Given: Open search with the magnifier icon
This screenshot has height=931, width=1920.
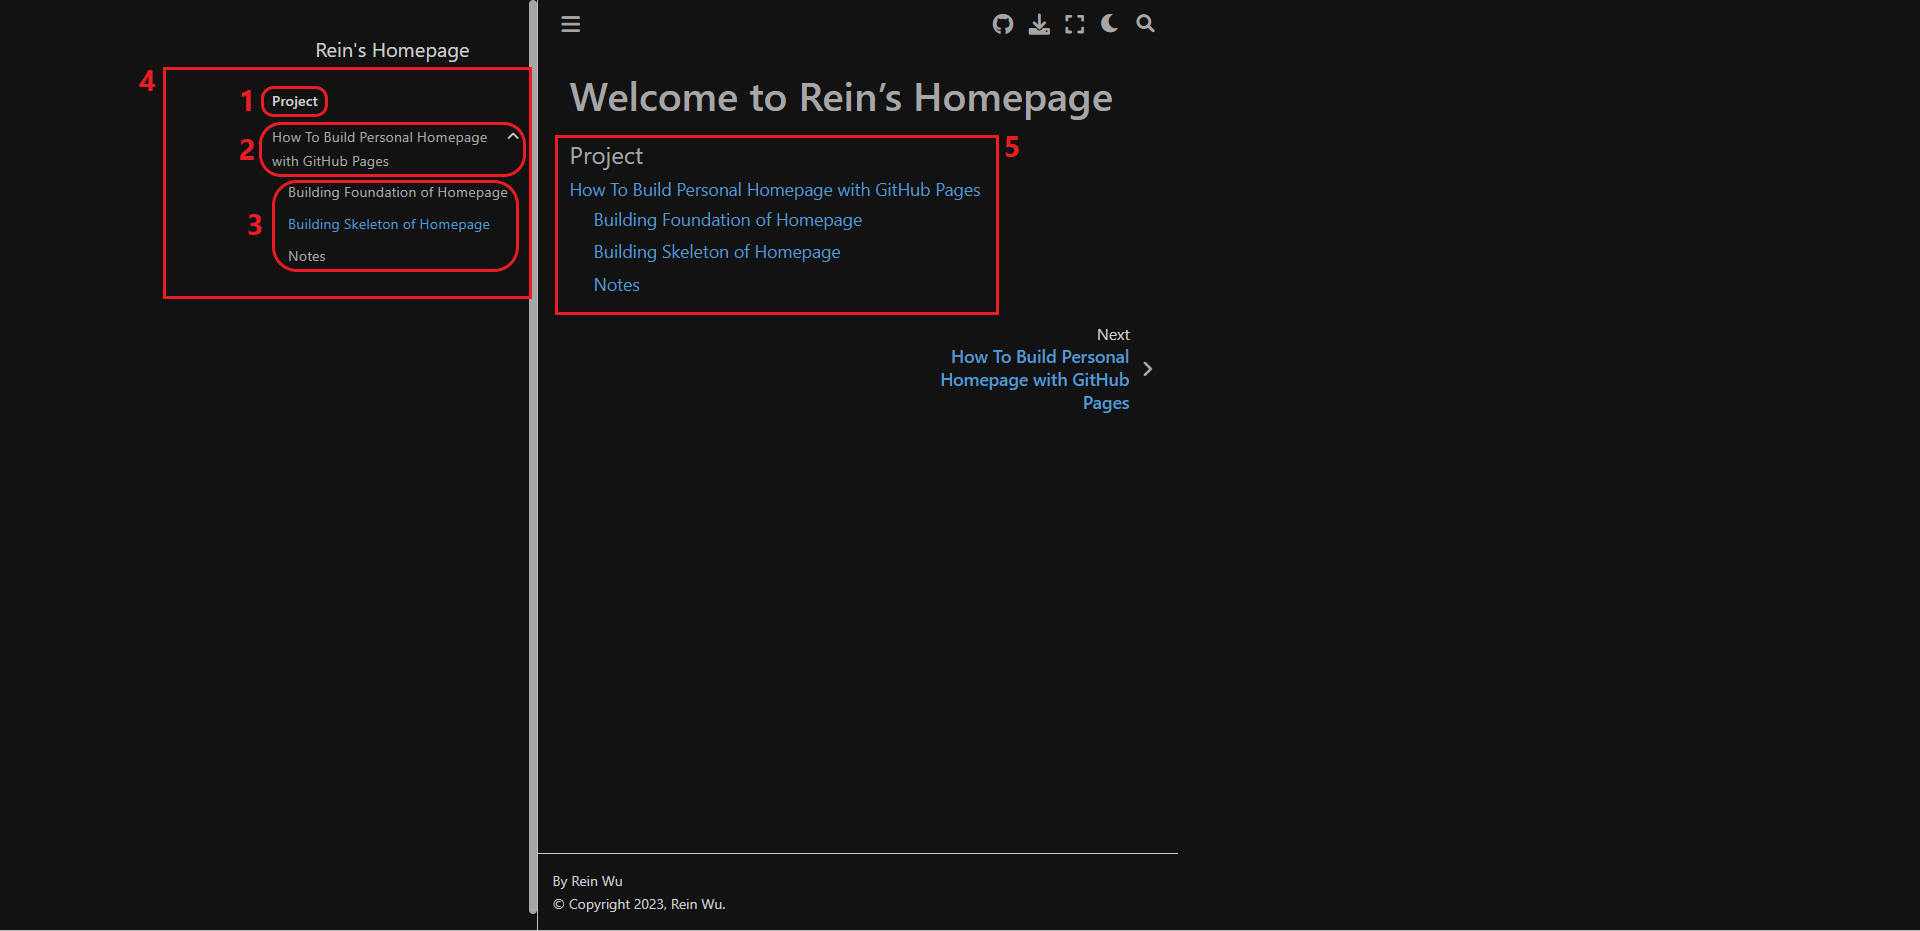Looking at the screenshot, I should pos(1145,23).
